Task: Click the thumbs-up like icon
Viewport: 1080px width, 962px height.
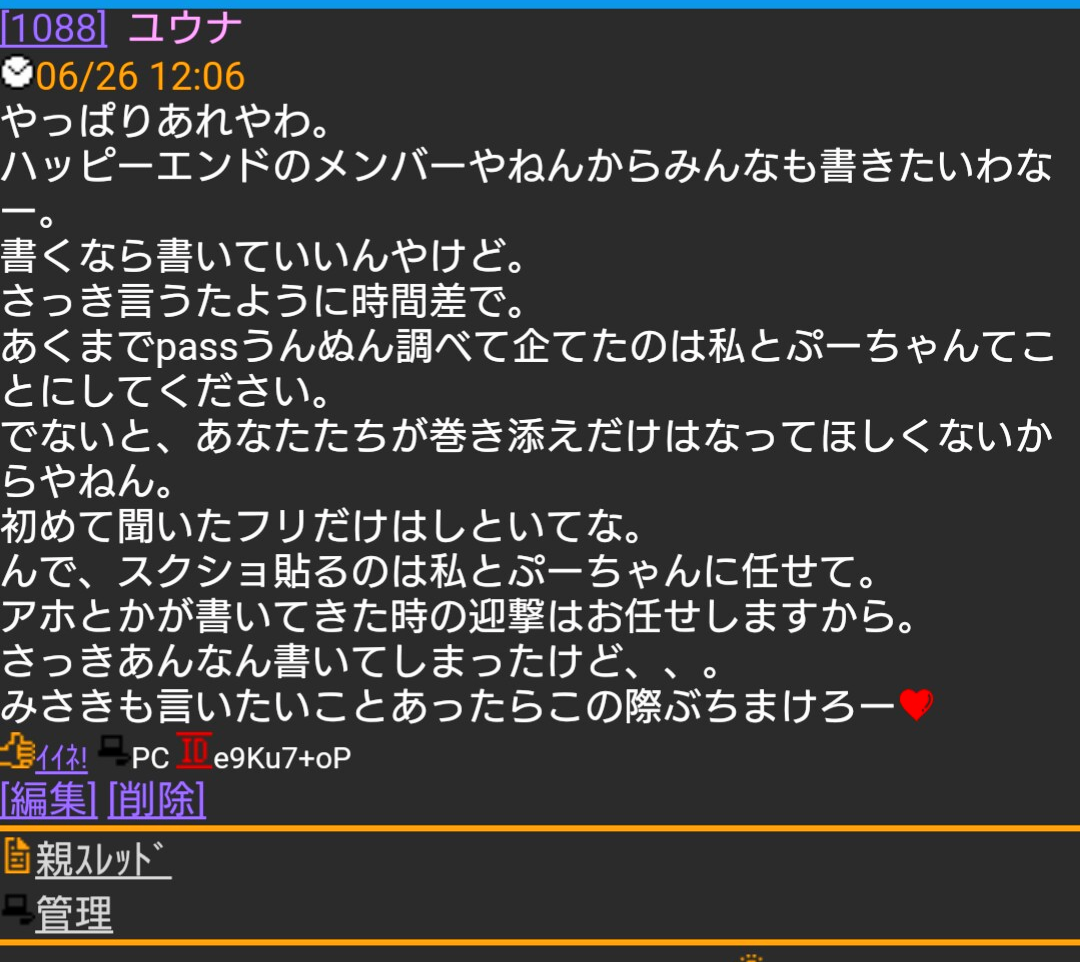Action: point(17,751)
